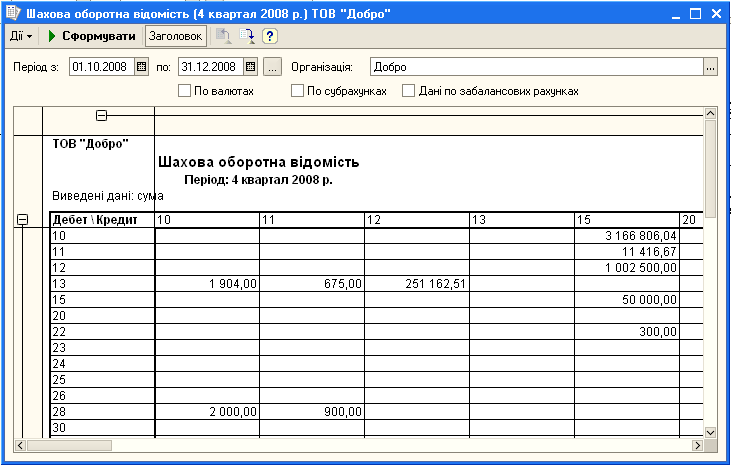Maximize the report window
Screen dimensions: 731x465
pos(696,14)
